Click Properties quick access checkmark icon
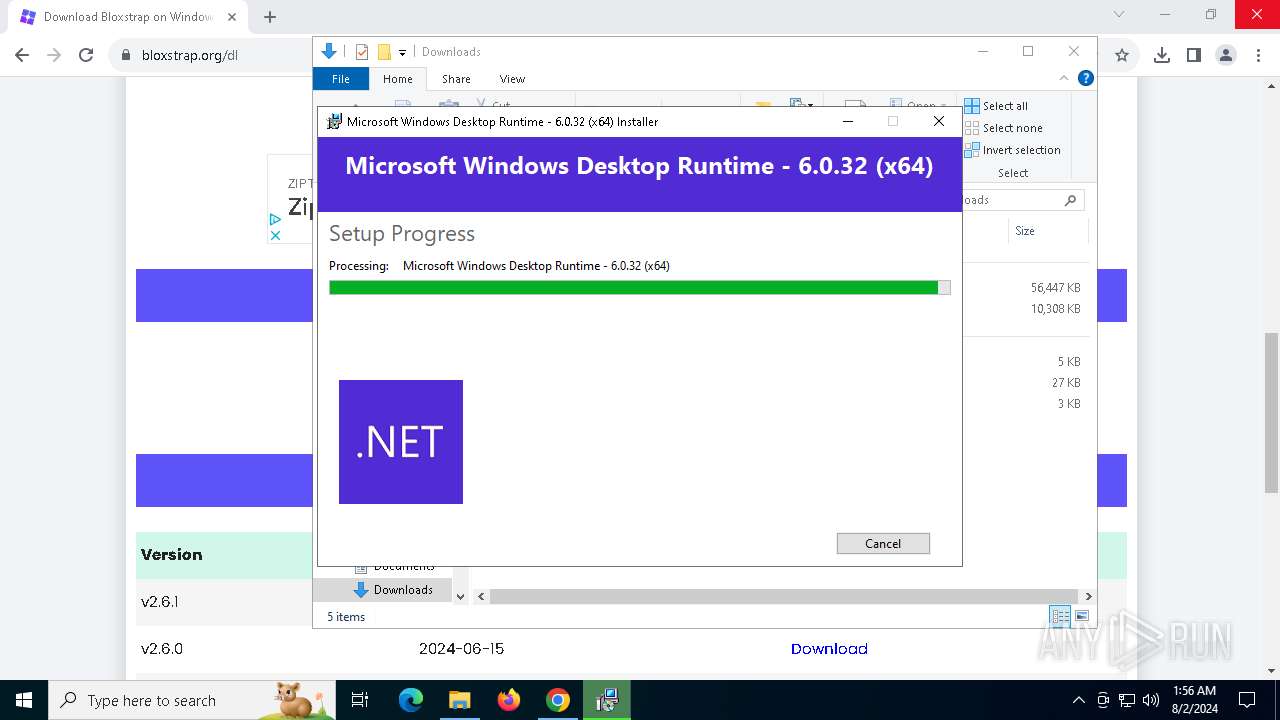 (x=362, y=52)
